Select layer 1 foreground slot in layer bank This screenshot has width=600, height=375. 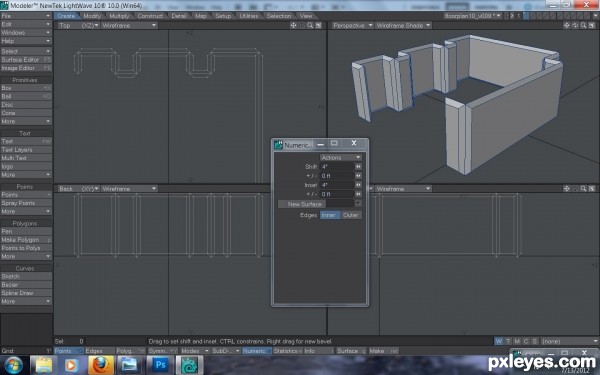click(x=526, y=16)
